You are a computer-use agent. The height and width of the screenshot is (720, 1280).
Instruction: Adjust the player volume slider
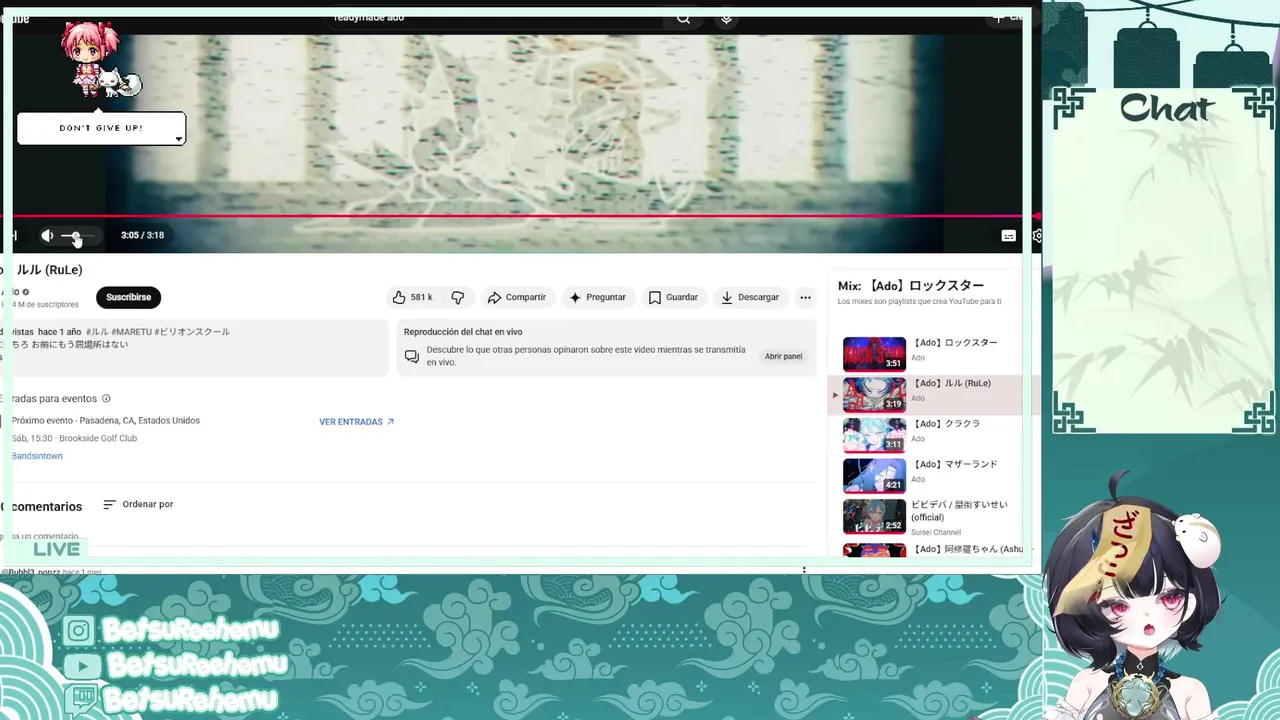click(77, 236)
